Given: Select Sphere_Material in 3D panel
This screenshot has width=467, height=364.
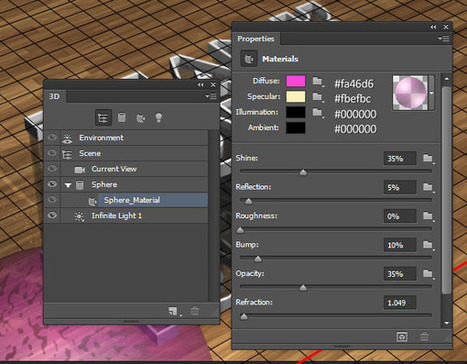Looking at the screenshot, I should click(126, 200).
